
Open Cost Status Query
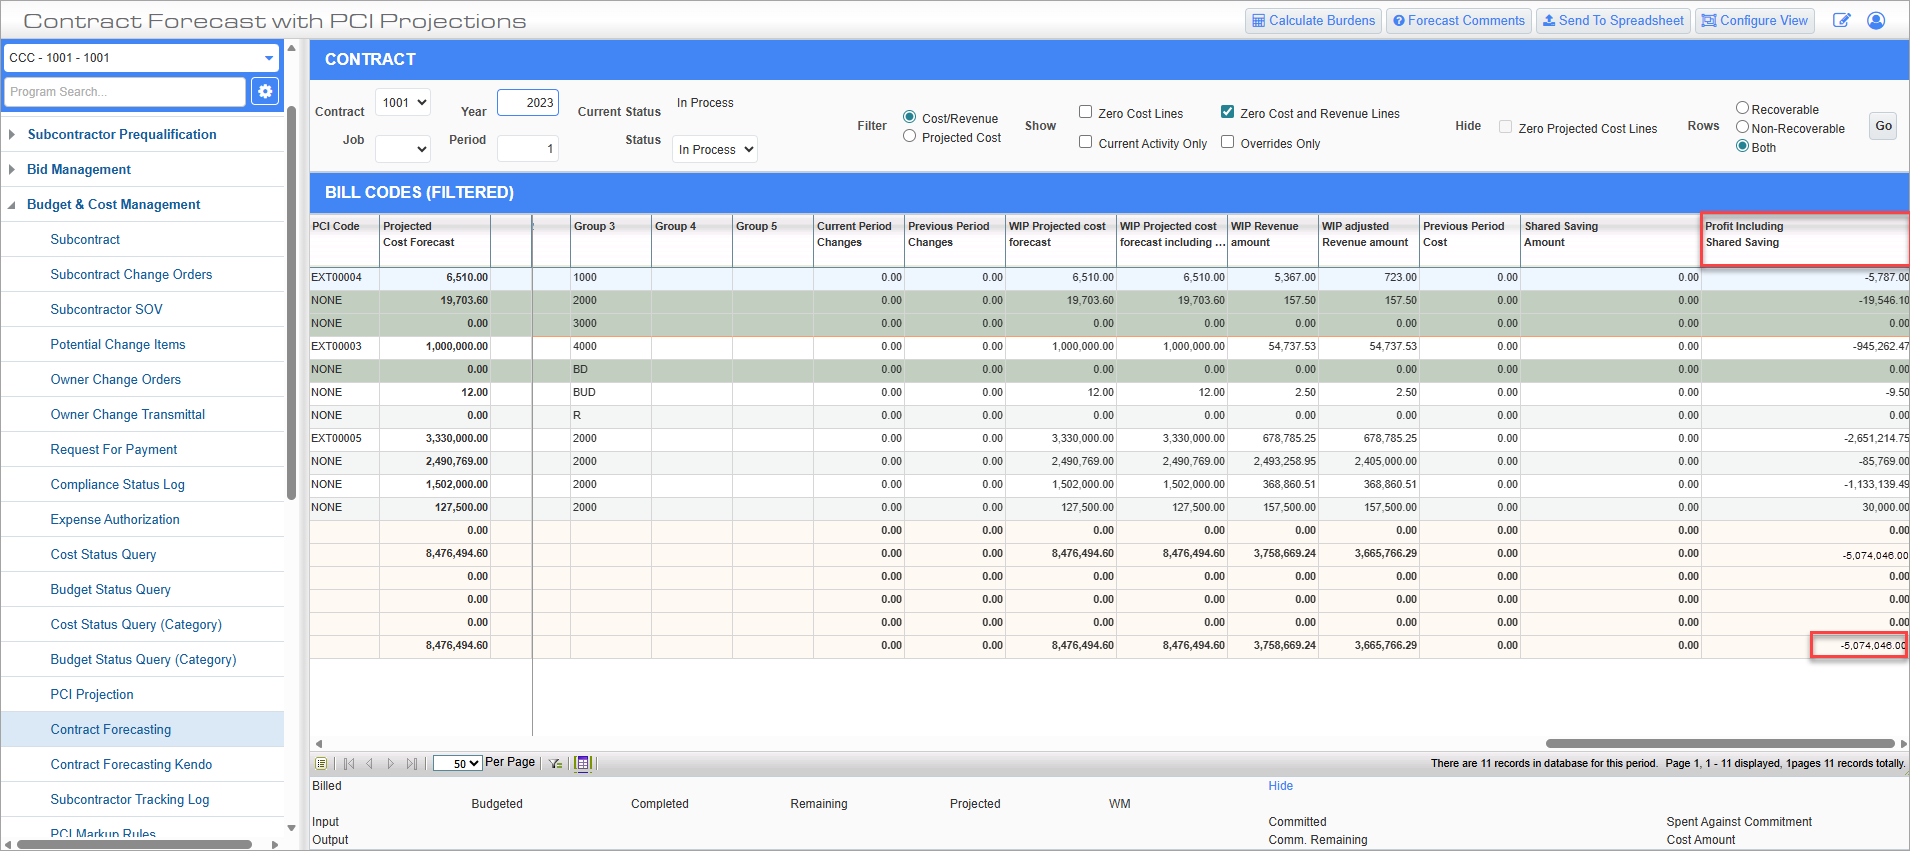point(103,554)
